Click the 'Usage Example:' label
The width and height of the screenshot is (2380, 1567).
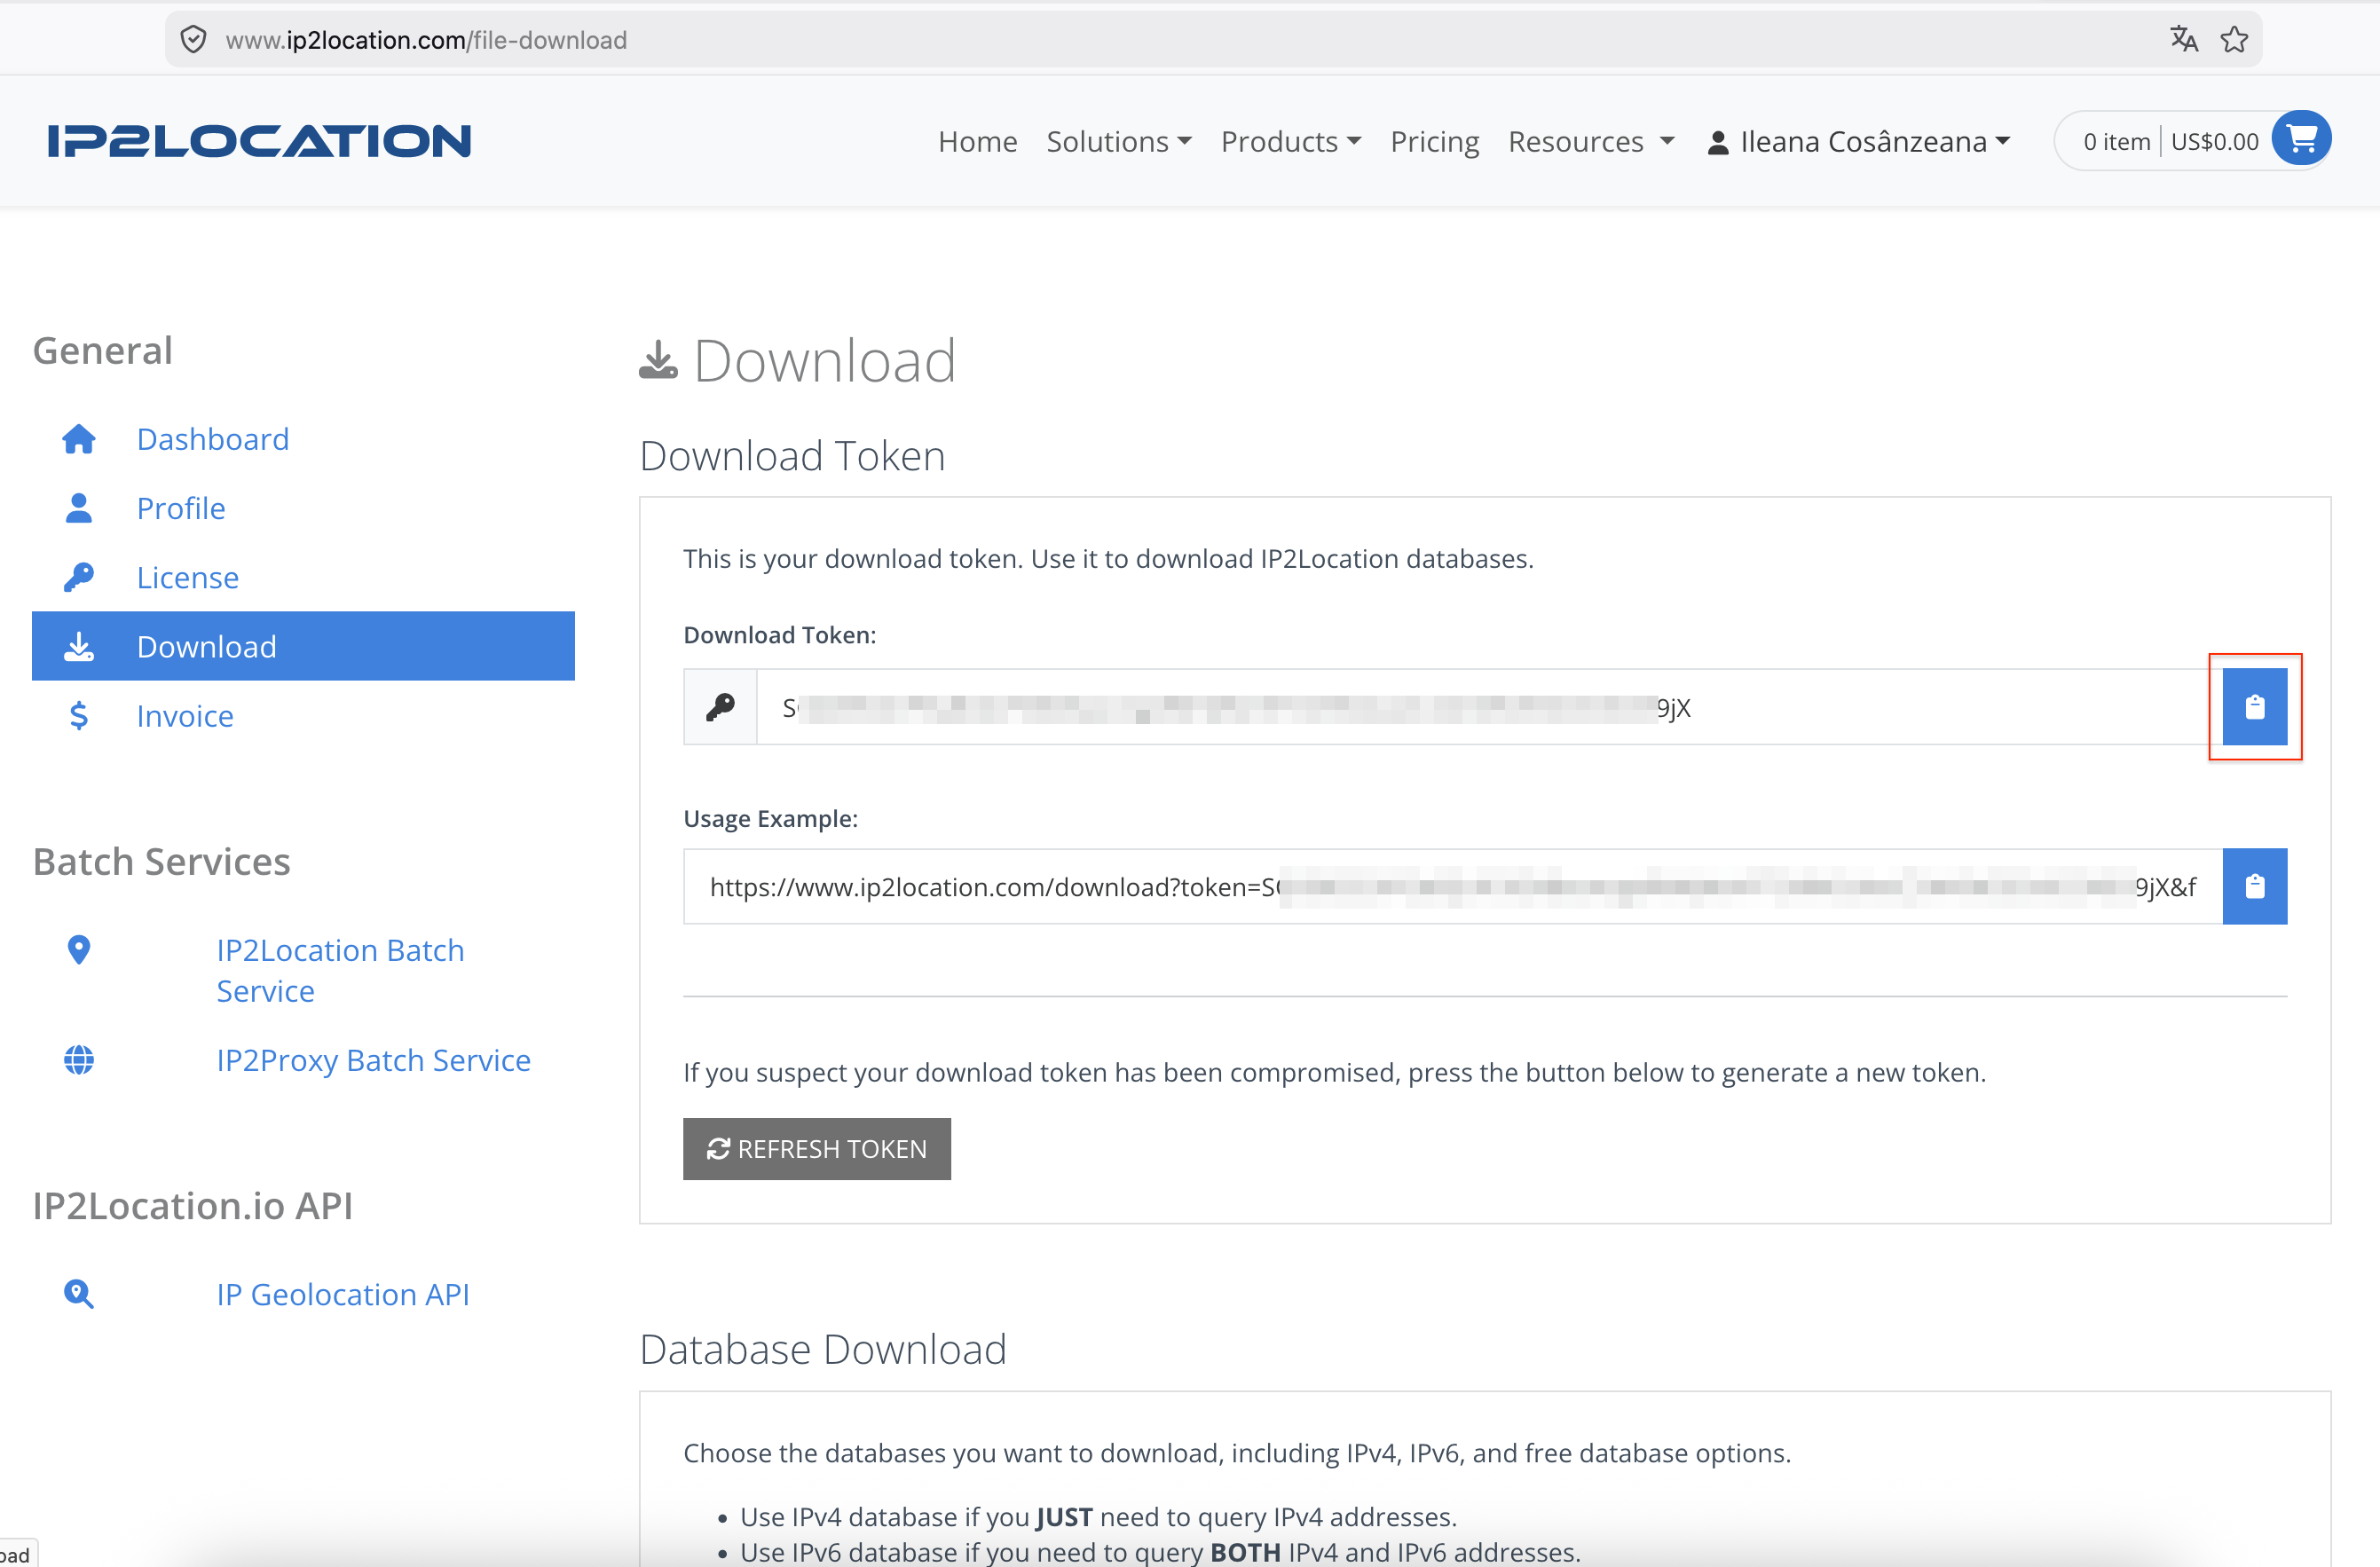click(770, 818)
